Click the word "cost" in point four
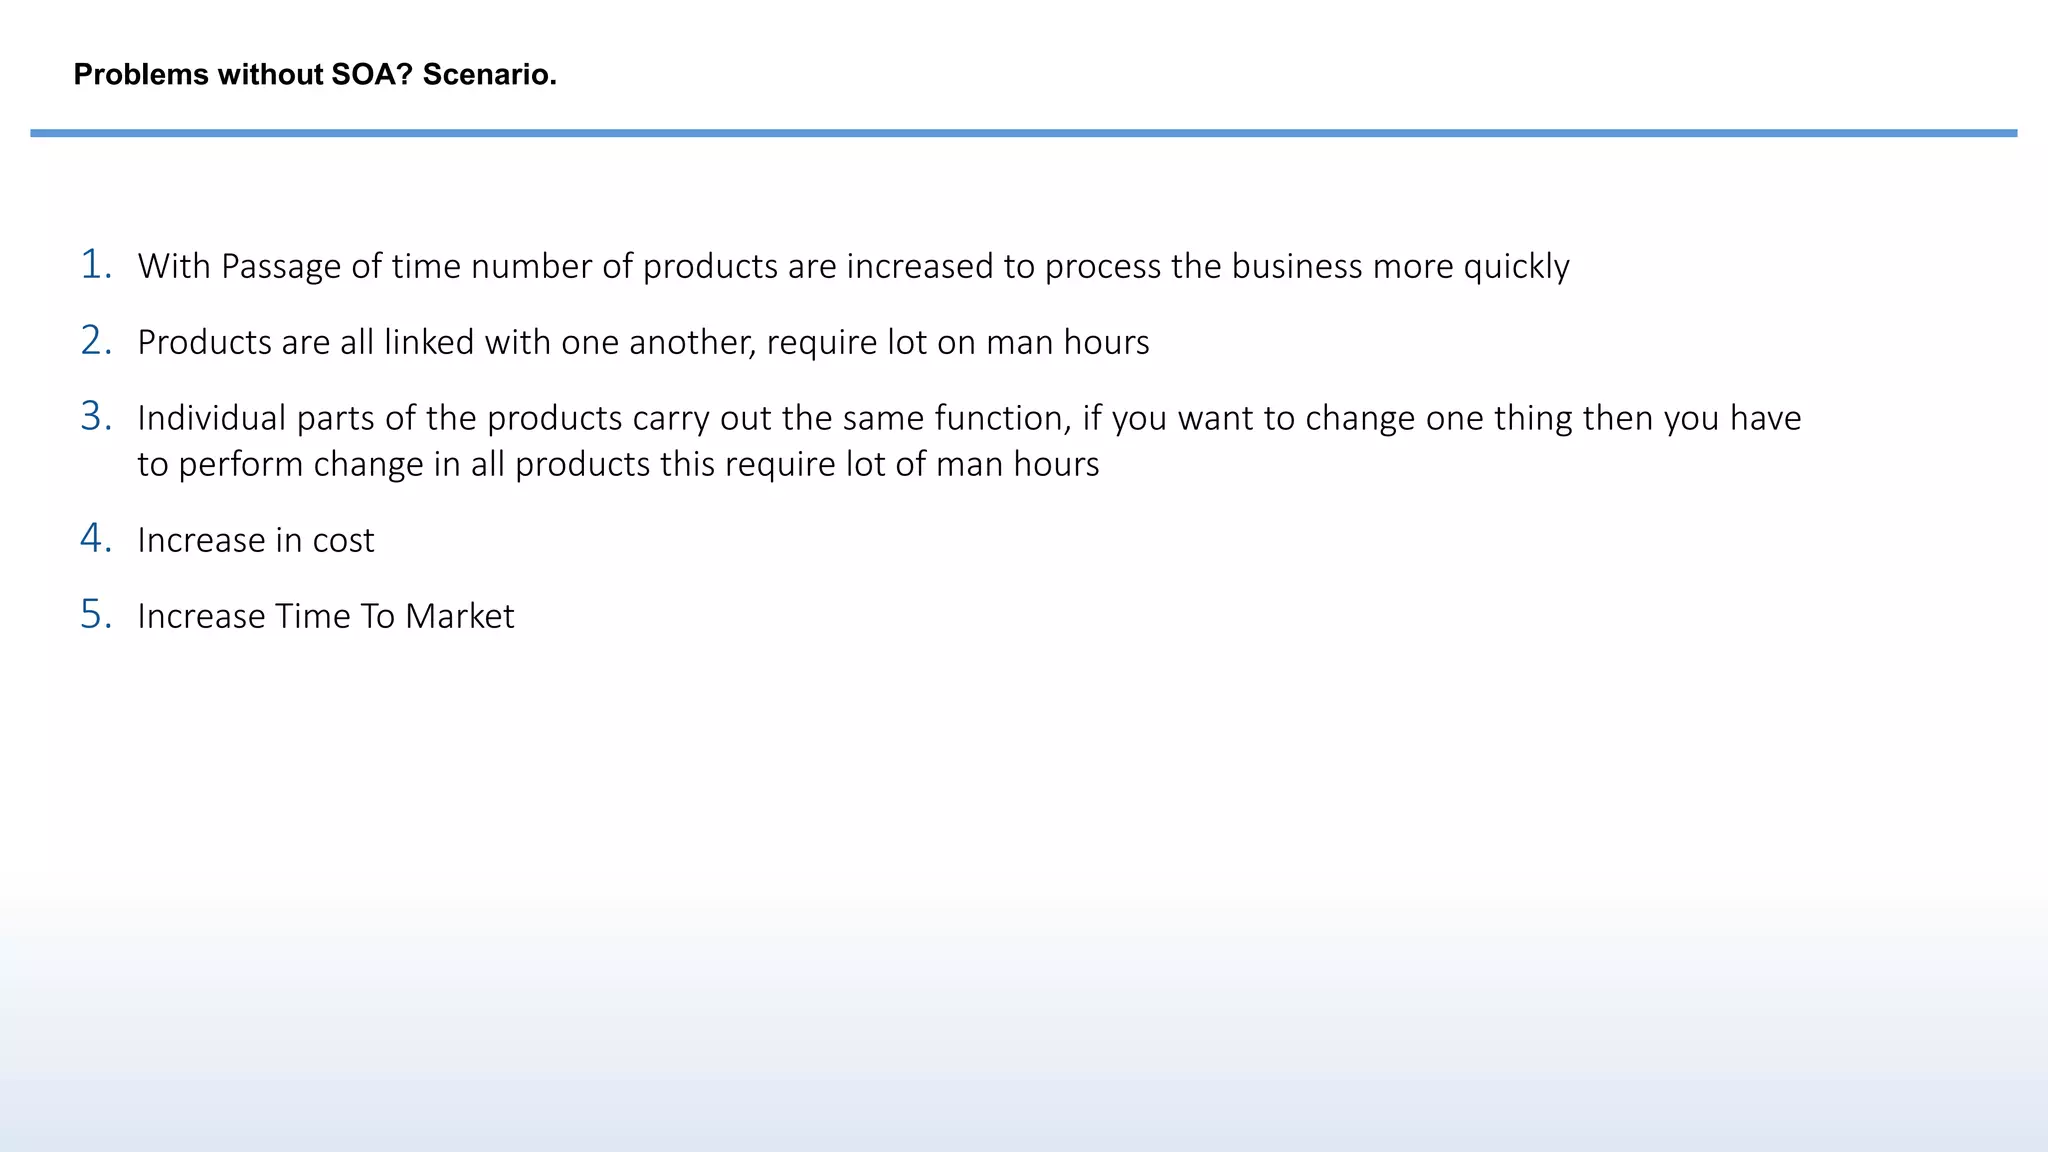 343,540
